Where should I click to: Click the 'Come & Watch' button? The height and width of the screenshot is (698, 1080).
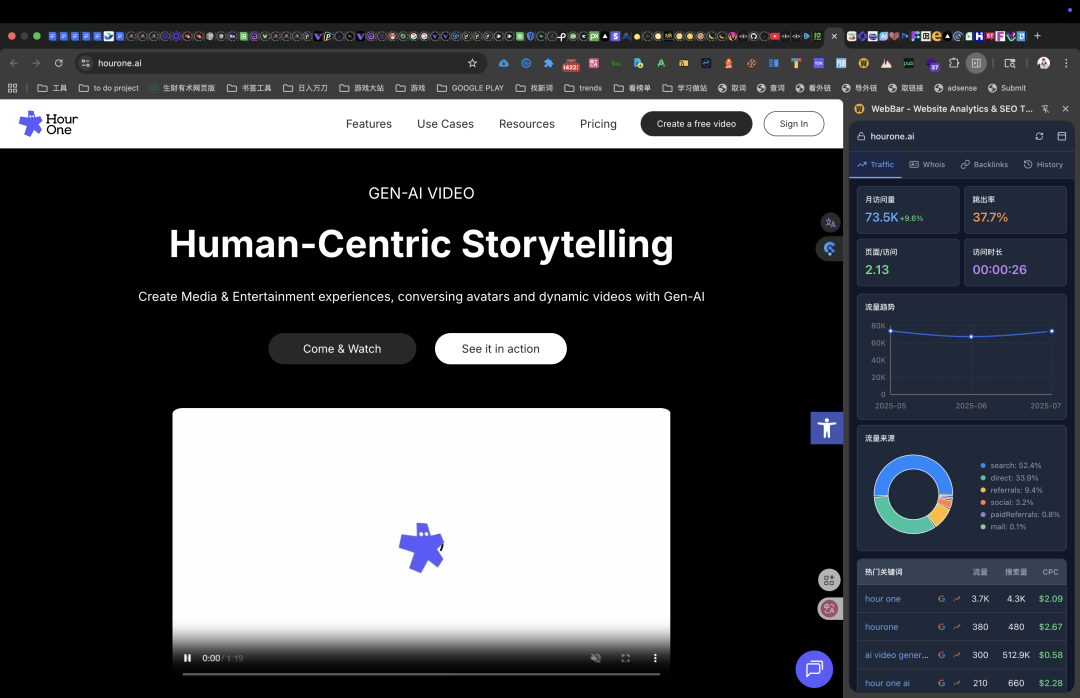[x=342, y=349]
